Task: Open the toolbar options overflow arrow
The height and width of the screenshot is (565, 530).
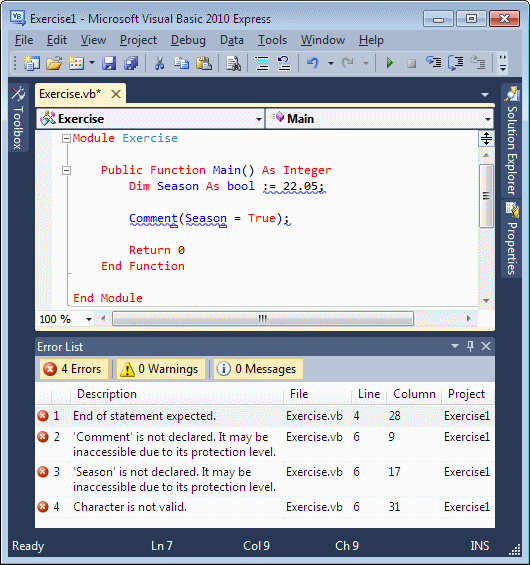Action: coord(503,63)
